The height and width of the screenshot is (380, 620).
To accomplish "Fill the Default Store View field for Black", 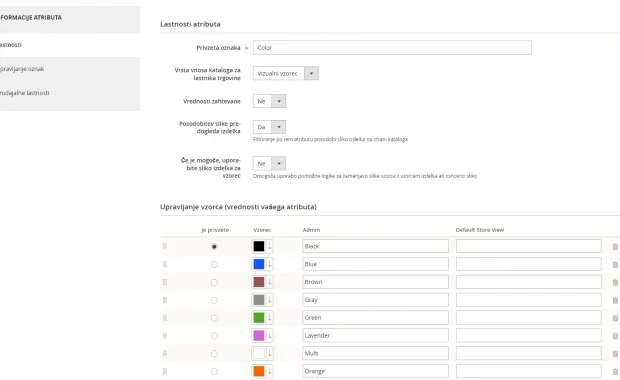I will click(x=529, y=246).
